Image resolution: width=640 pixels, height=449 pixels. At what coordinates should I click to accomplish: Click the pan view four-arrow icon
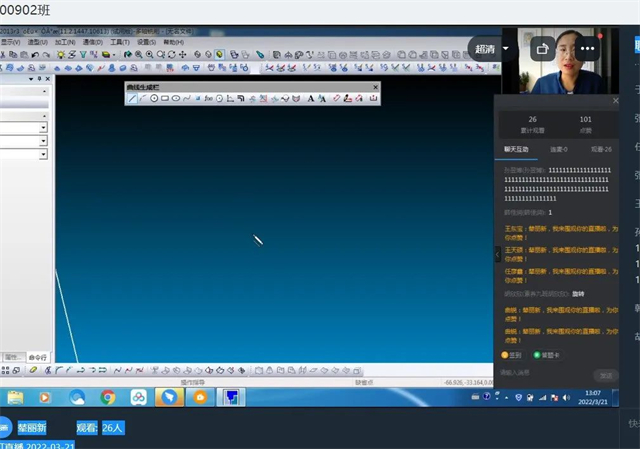tap(182, 54)
